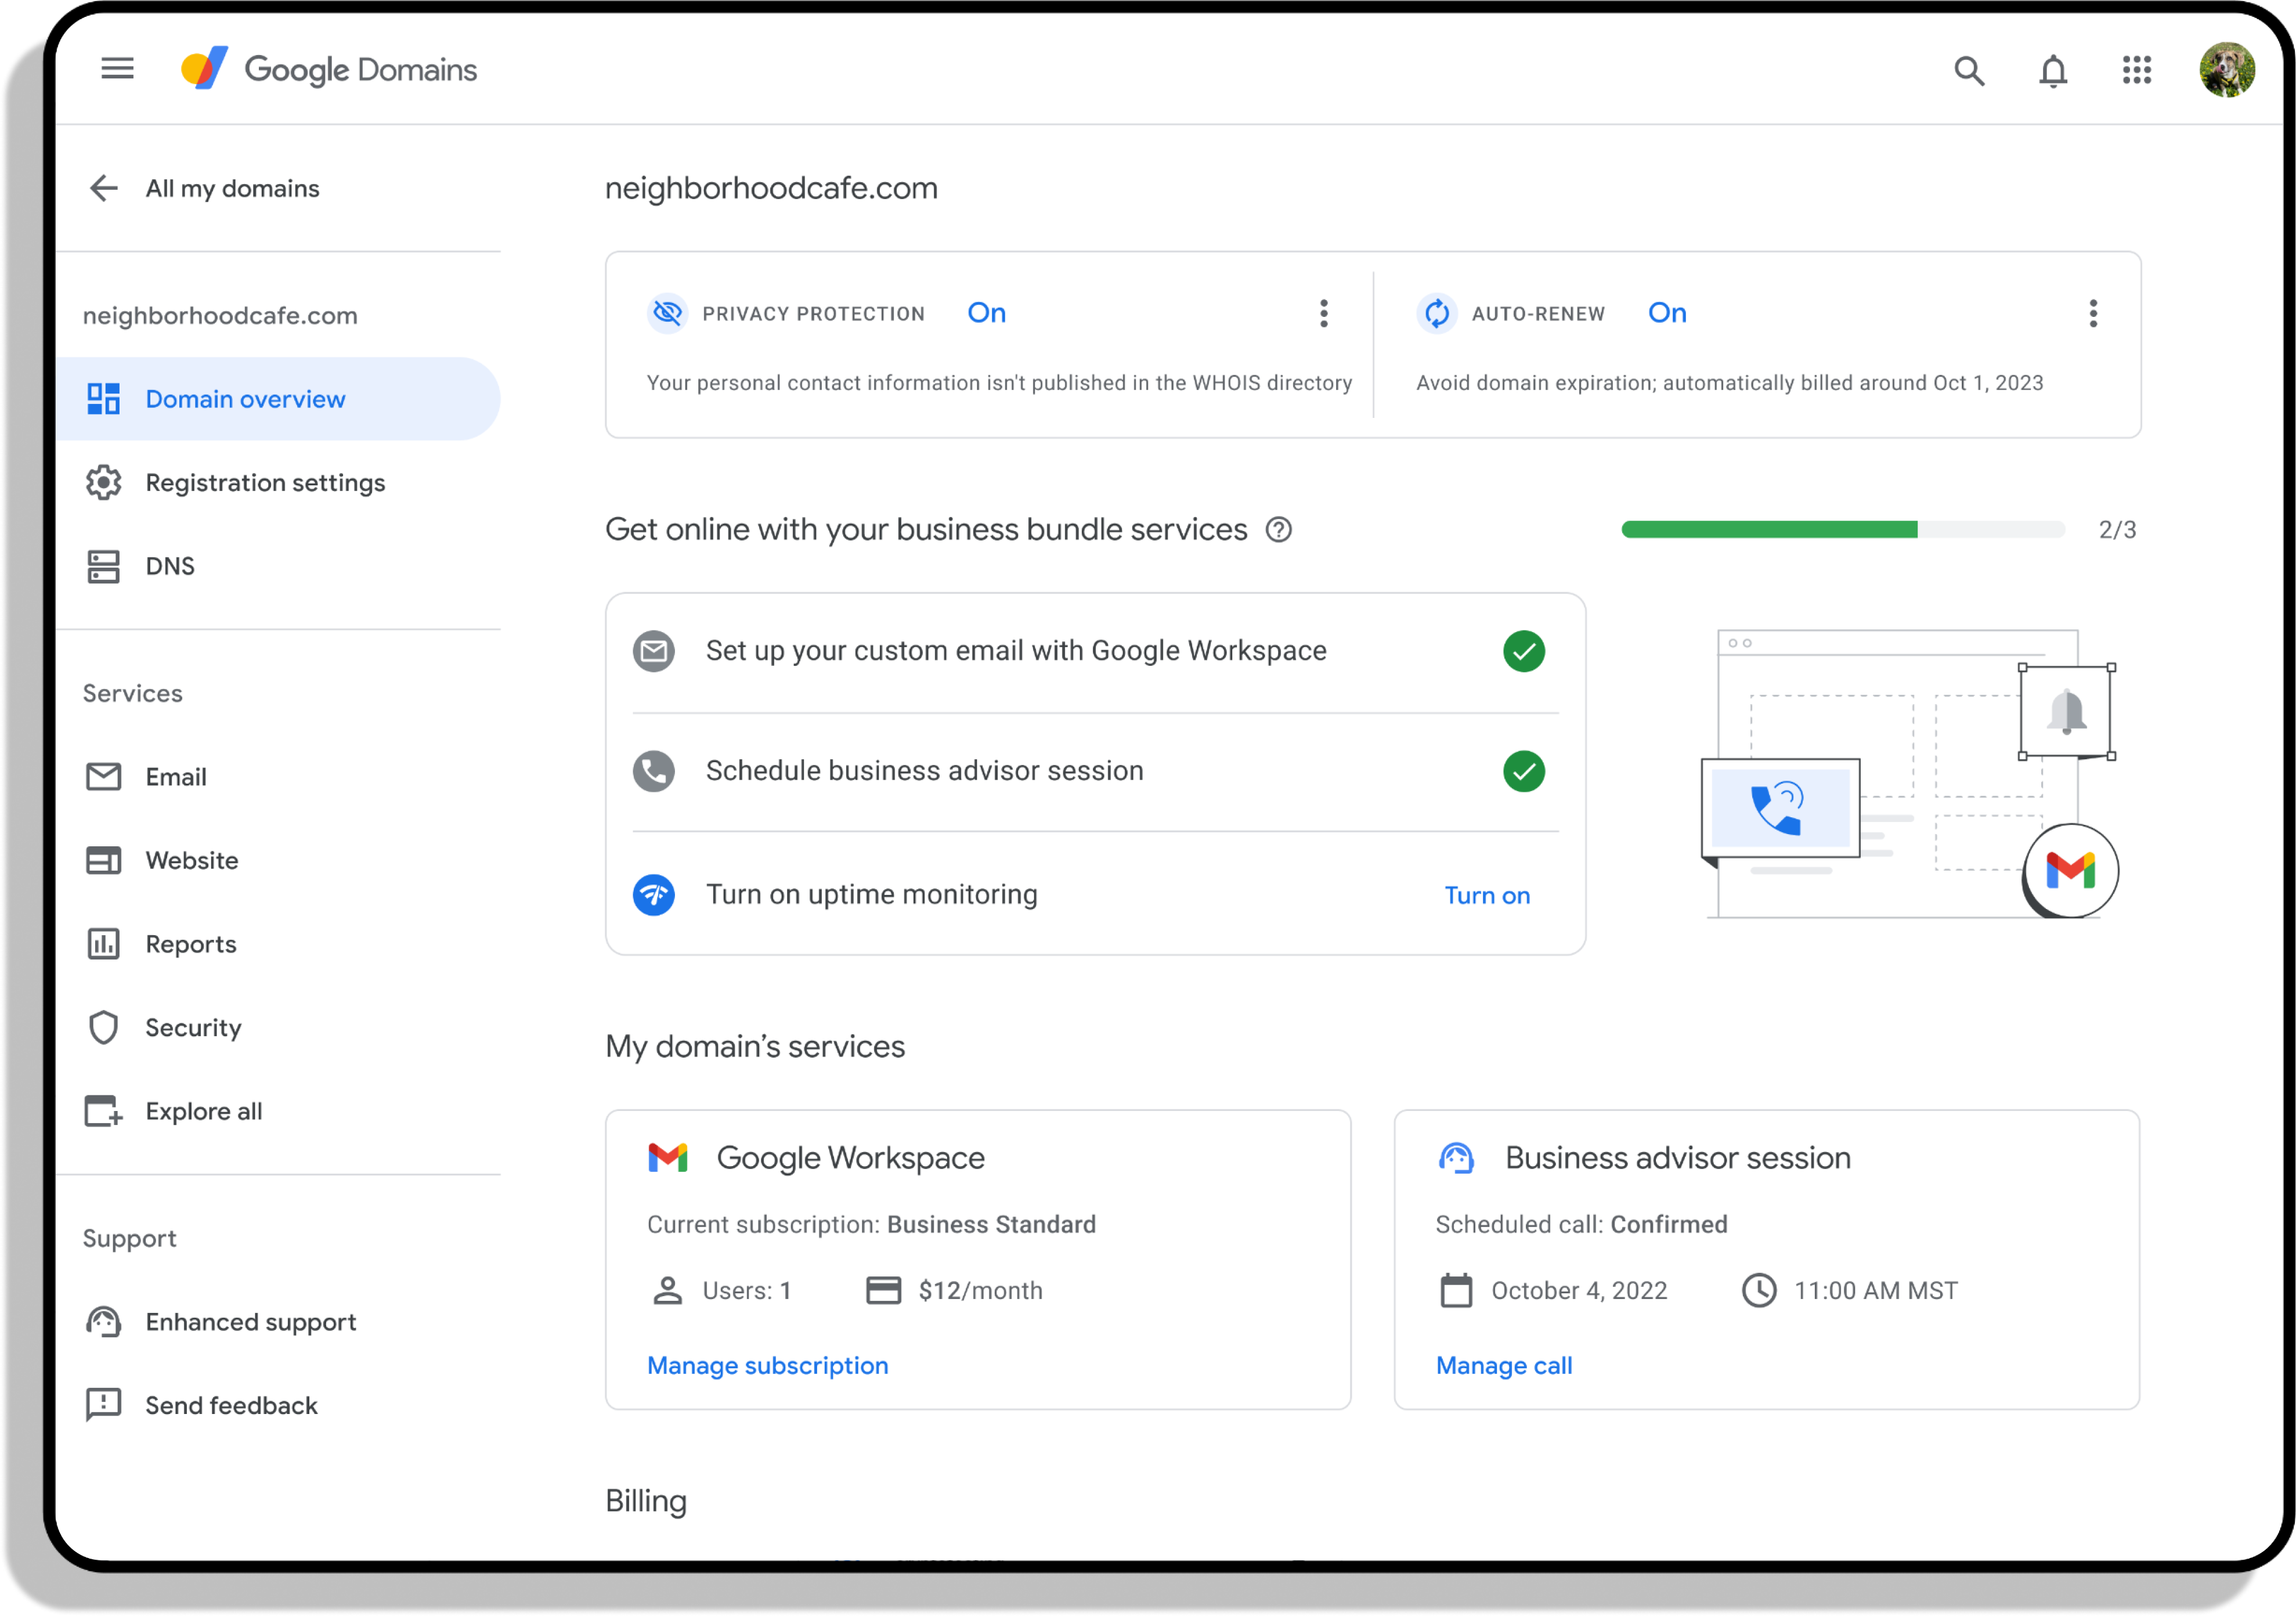Click the Email envelope sidebar icon

[104, 777]
